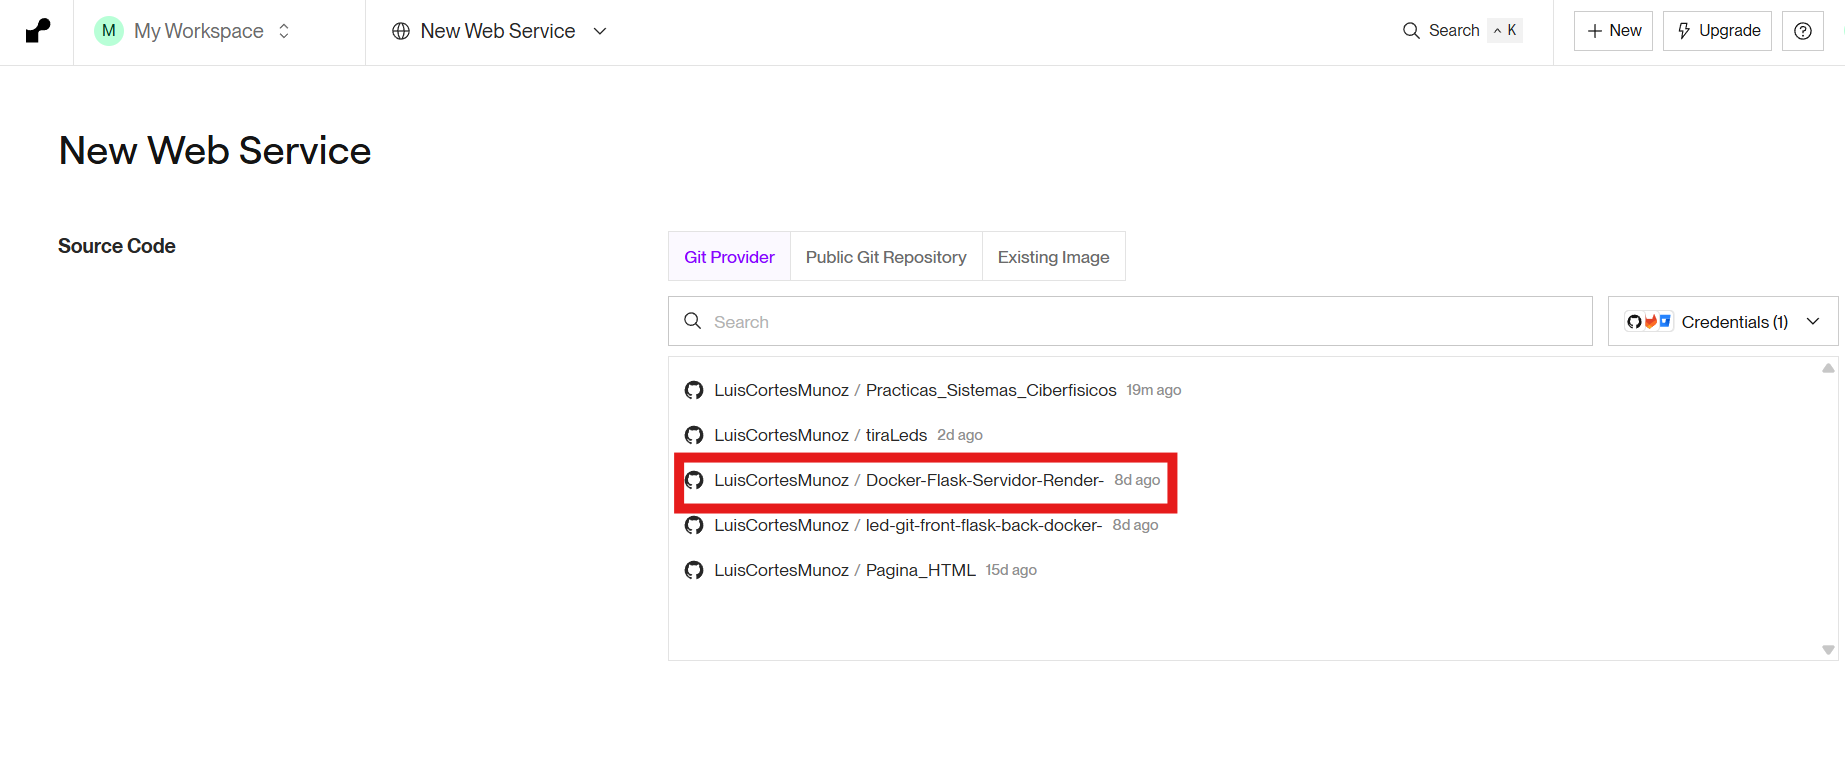Click the M workspace avatar icon
Viewport: 1845px width, 772px height.
pyautogui.click(x=109, y=31)
